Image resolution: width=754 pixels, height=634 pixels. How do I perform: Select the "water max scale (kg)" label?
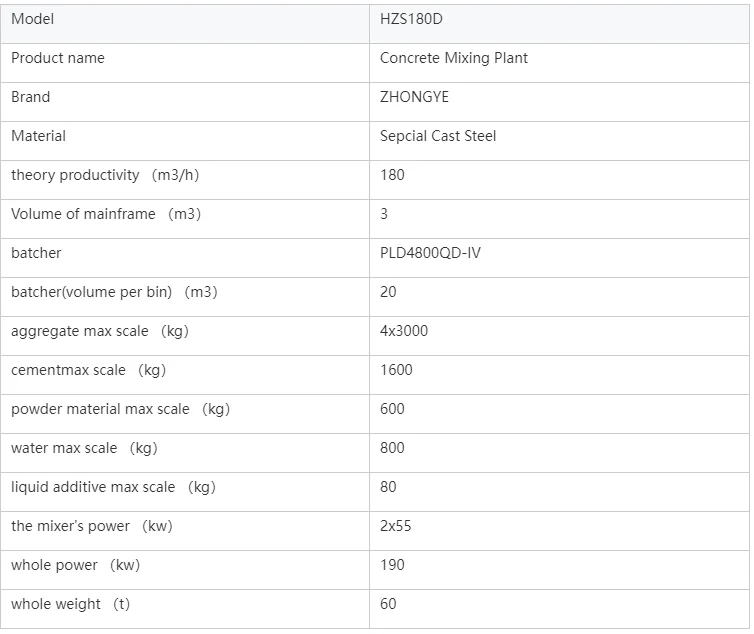pyautogui.click(x=84, y=448)
